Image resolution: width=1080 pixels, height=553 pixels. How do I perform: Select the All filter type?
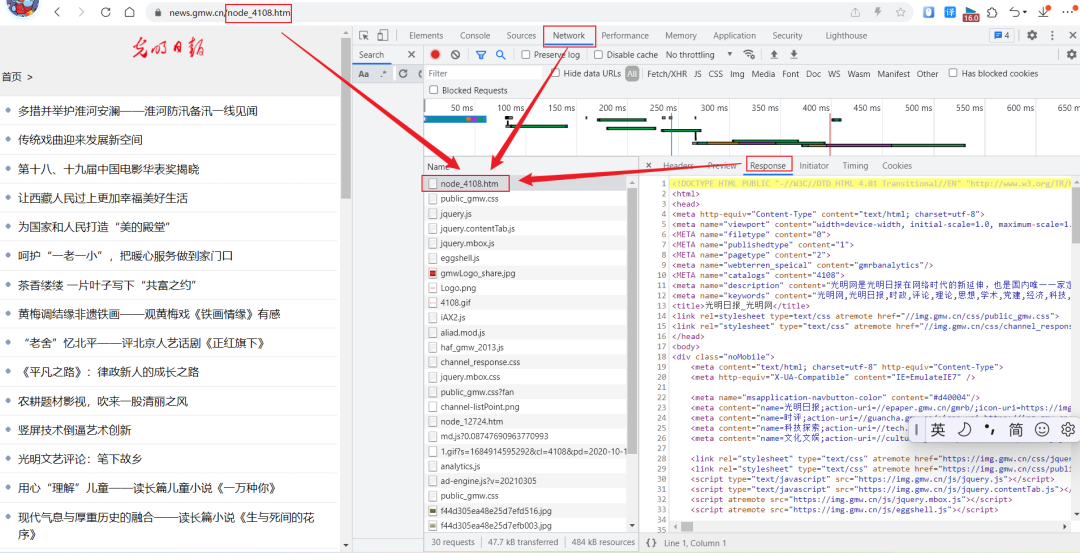632,74
